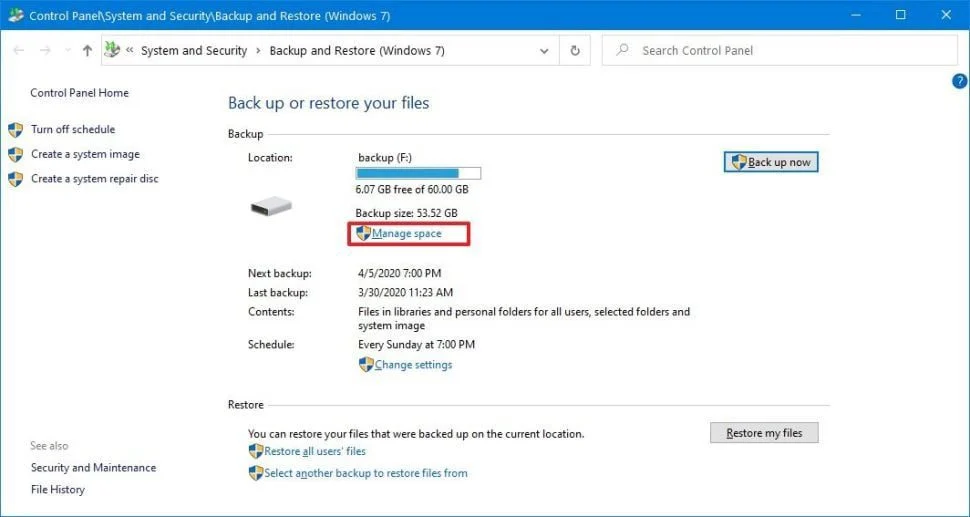Click the blue help question mark icon
The height and width of the screenshot is (517, 970).
click(x=959, y=82)
